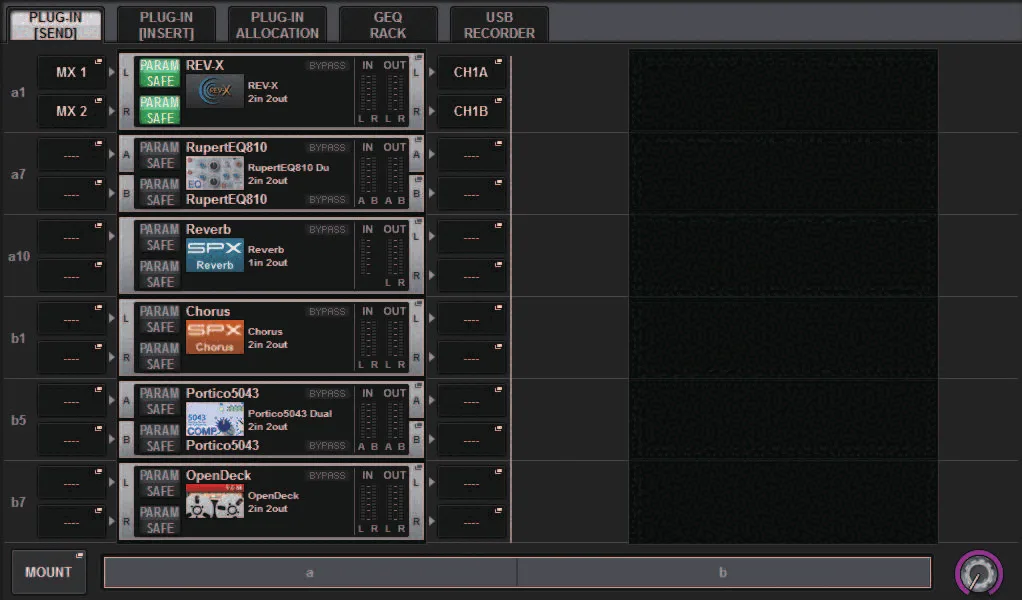This screenshot has width=1022, height=600.
Task: Open the SPX Reverb plug-in thumbnail
Action: click(x=215, y=255)
